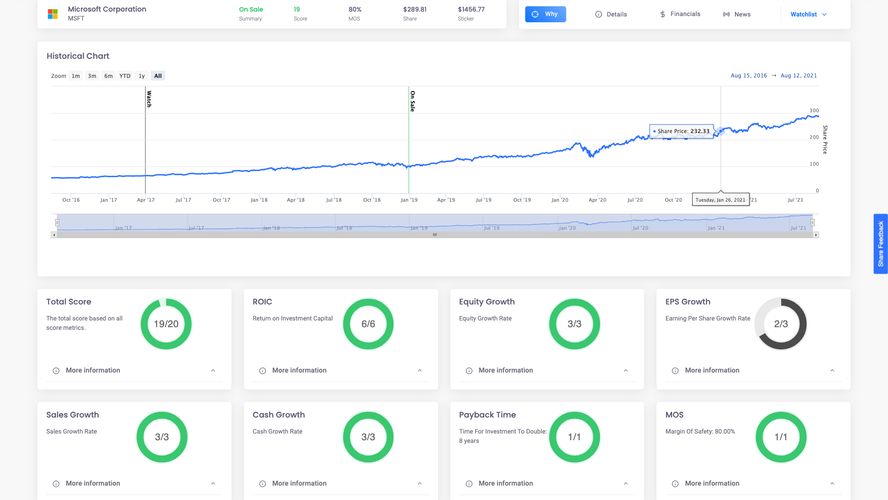Click the navigator right scroll arrow

(816, 235)
